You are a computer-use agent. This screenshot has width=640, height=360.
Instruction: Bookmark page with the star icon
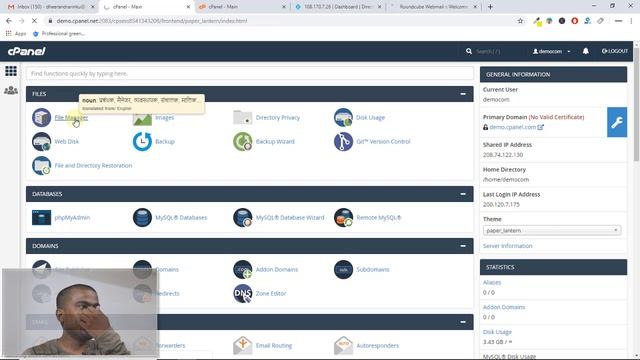point(520,21)
